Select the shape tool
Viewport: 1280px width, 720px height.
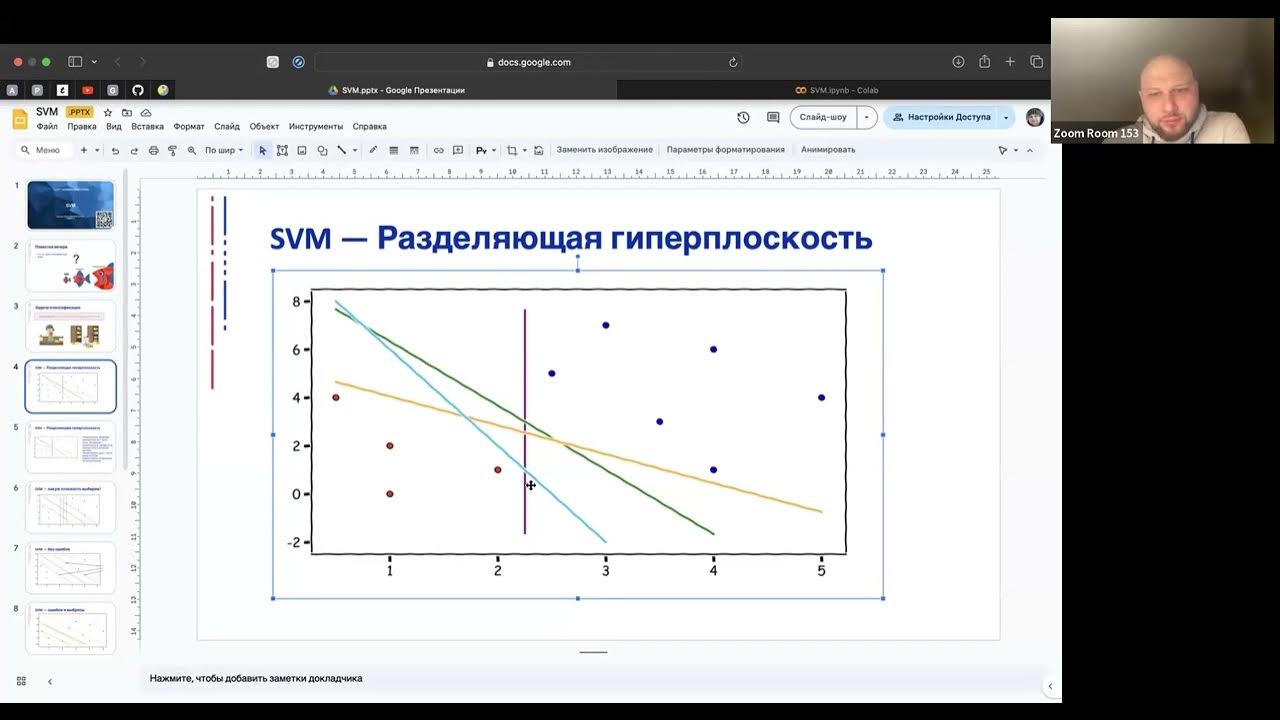click(x=322, y=150)
